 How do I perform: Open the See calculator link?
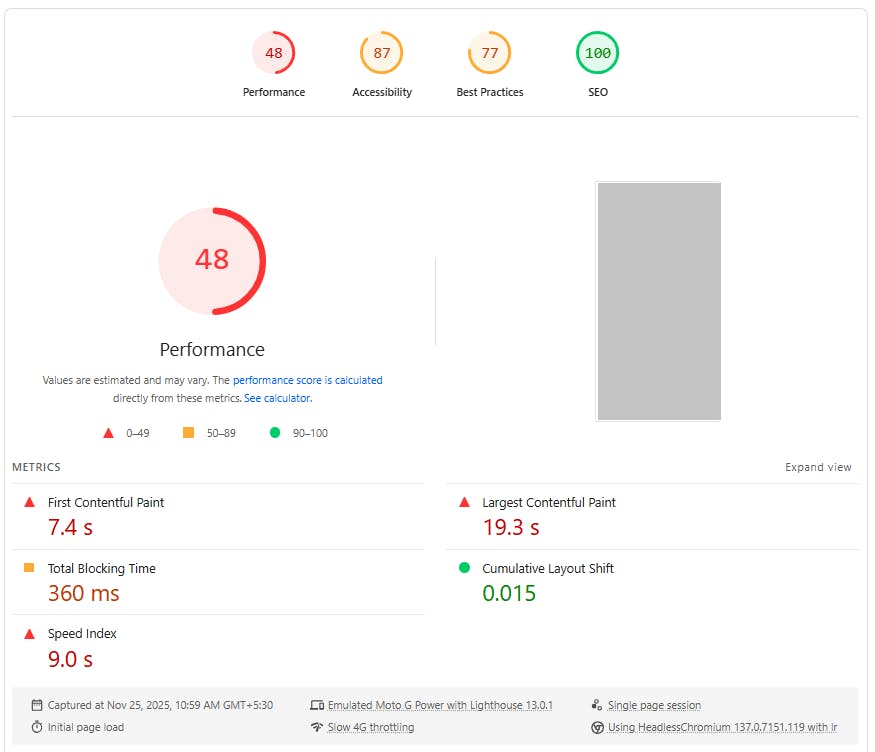tap(277, 398)
